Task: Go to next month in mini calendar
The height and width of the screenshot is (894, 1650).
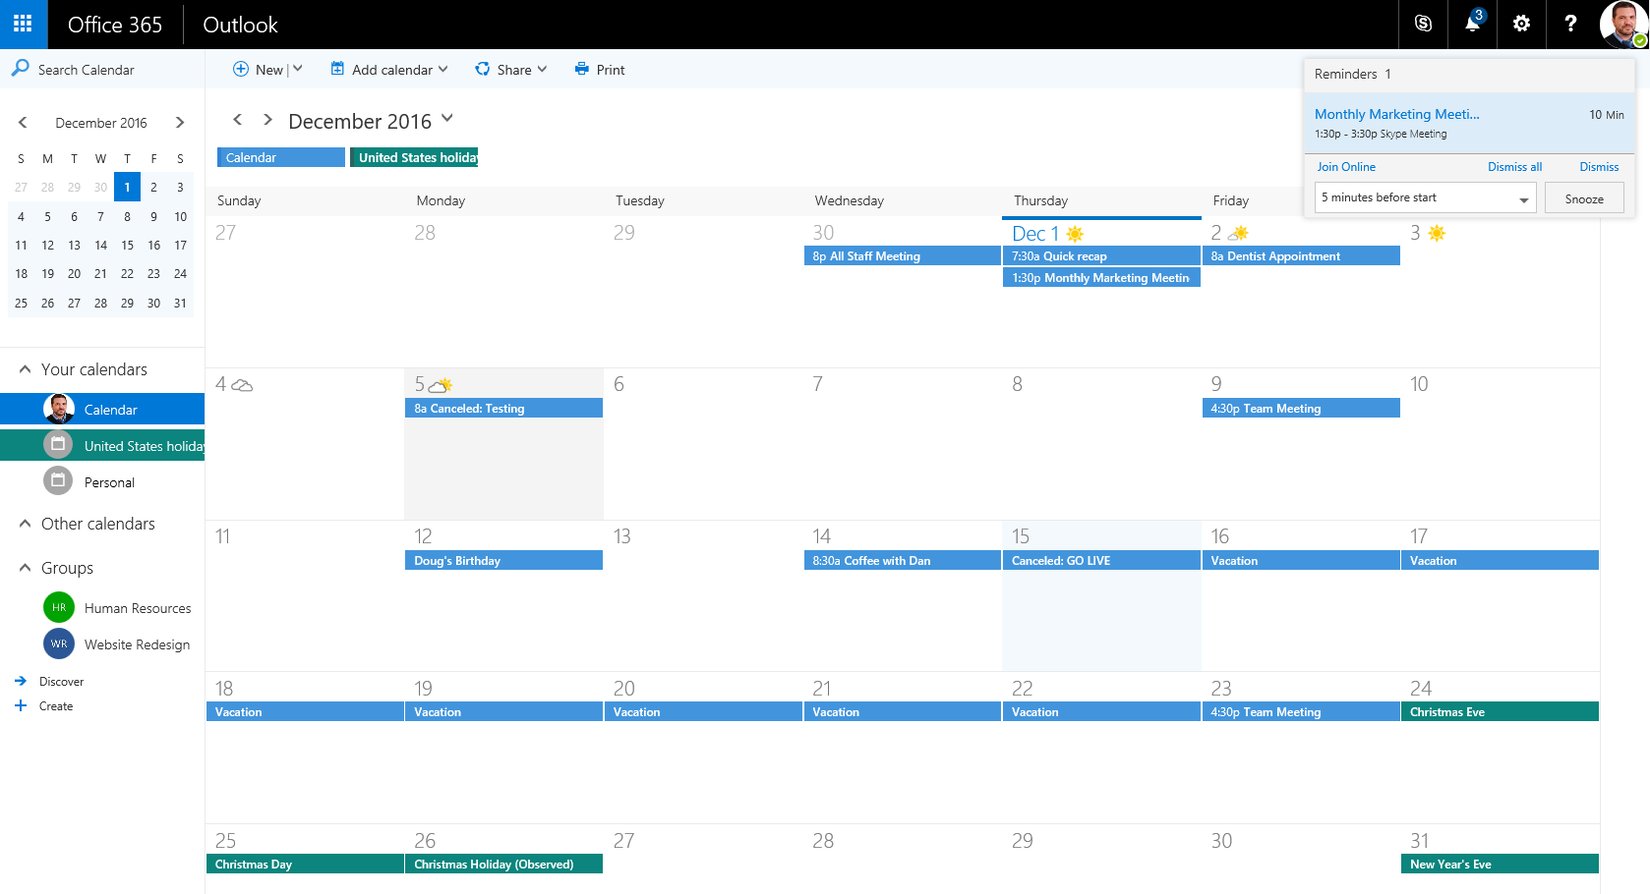Action: (180, 122)
